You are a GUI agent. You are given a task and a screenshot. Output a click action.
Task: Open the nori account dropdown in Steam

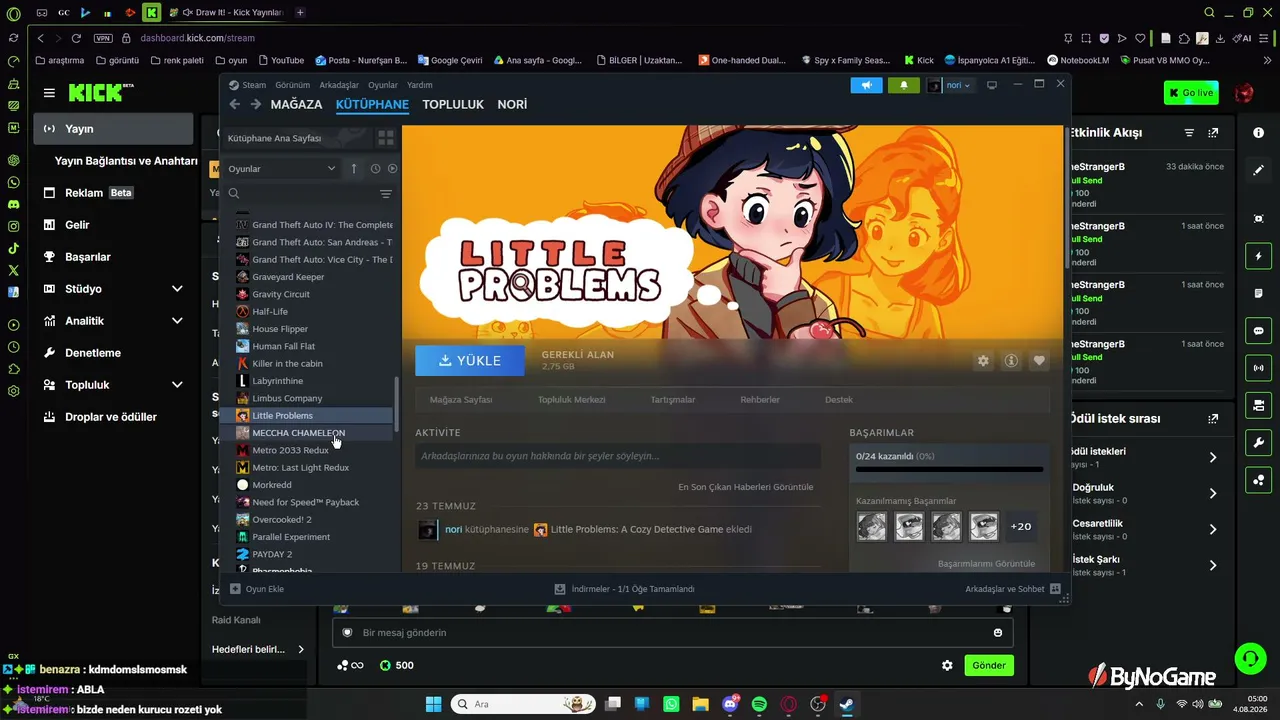949,85
